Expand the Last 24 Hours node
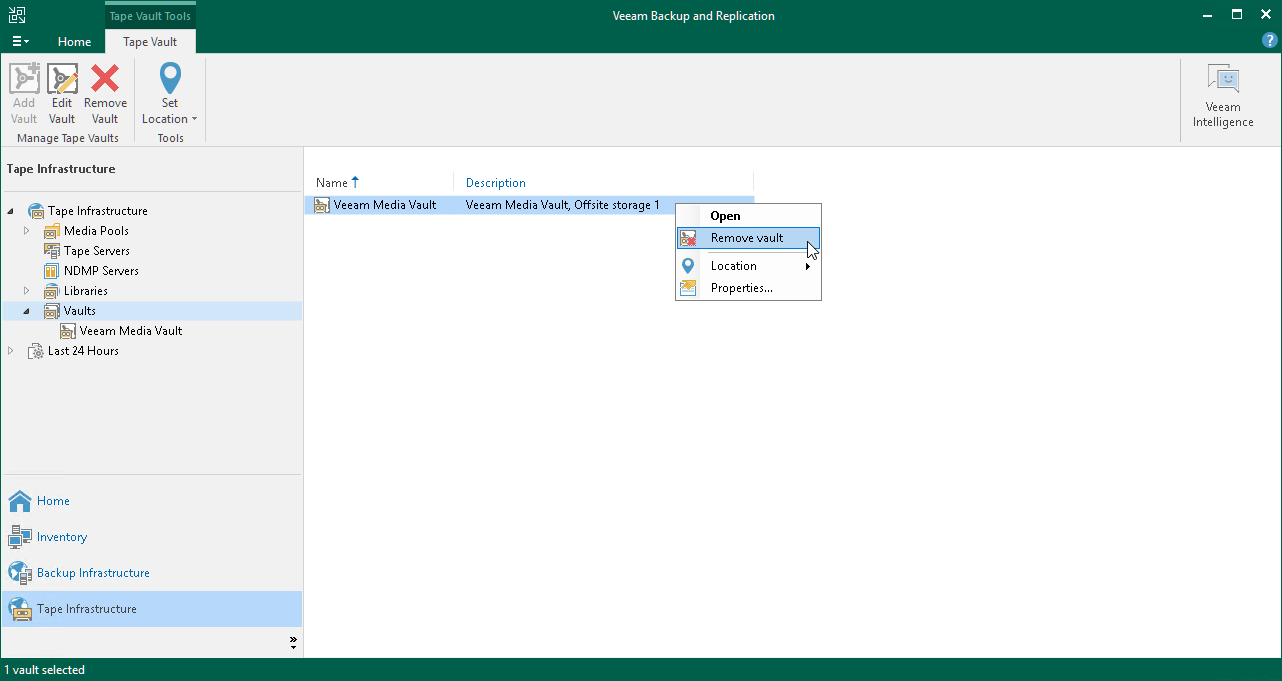 [11, 351]
